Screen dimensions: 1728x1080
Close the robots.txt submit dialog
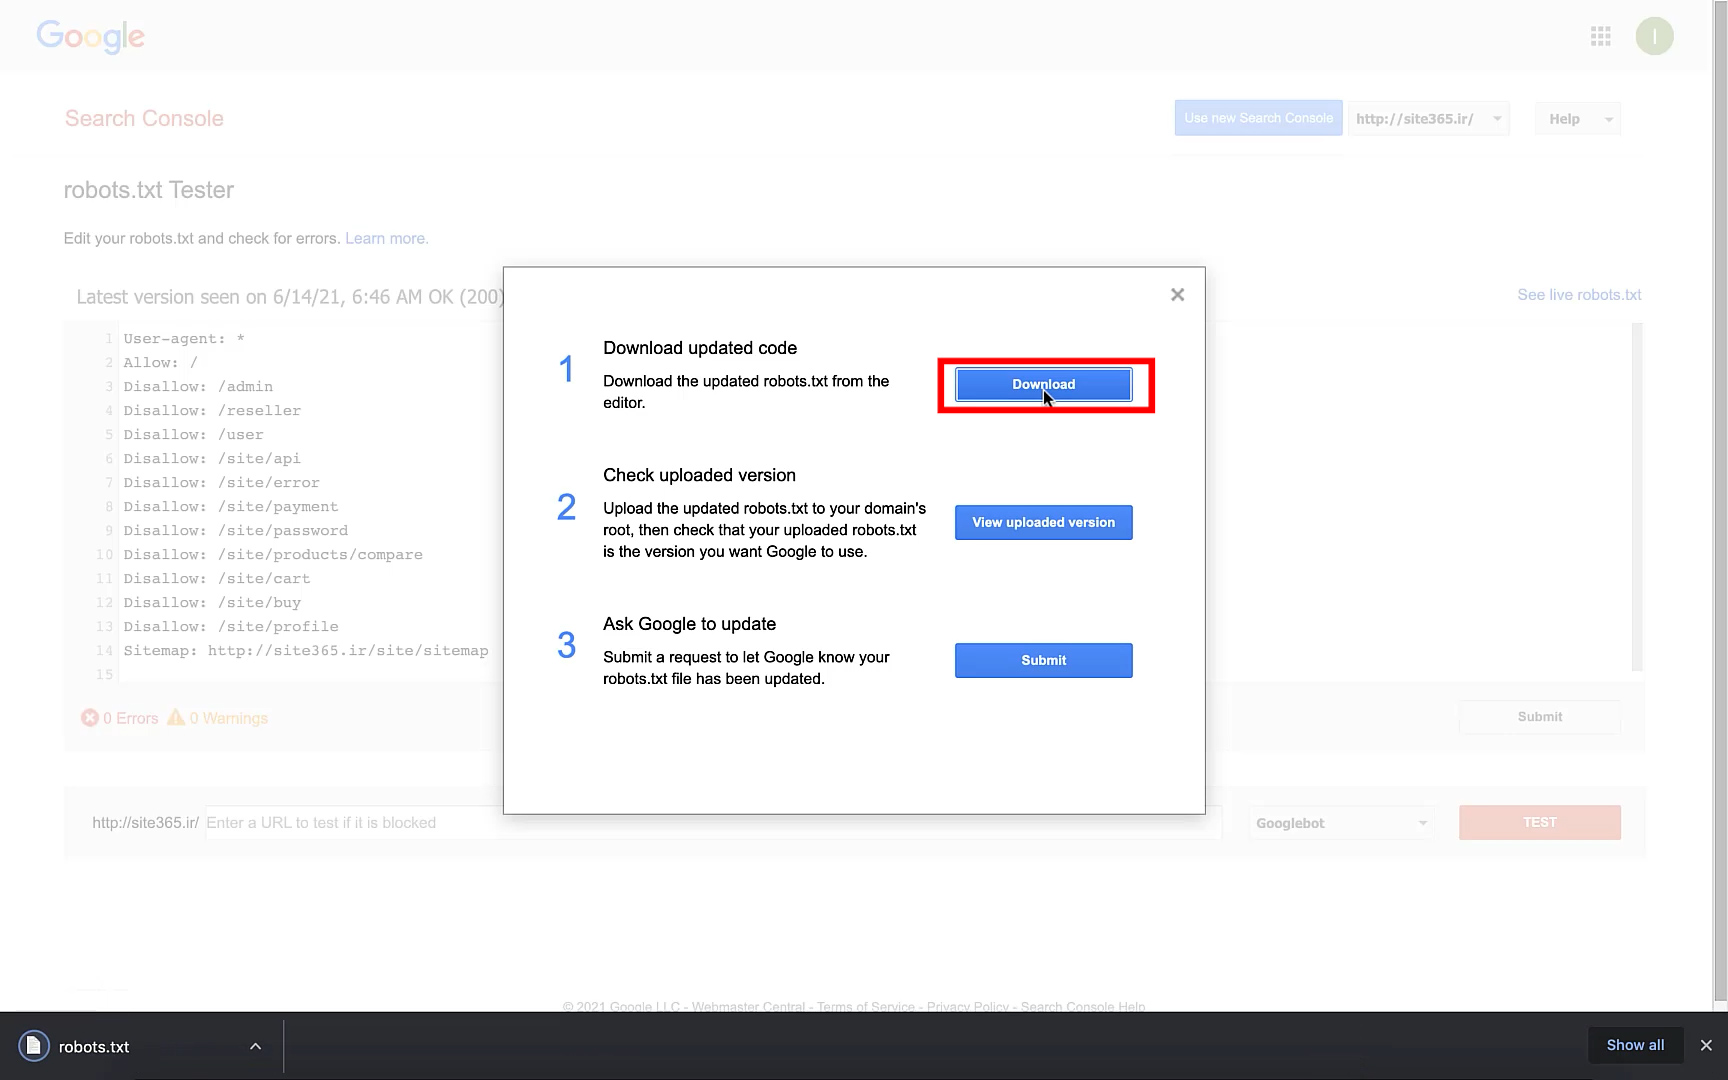coord(1177,295)
